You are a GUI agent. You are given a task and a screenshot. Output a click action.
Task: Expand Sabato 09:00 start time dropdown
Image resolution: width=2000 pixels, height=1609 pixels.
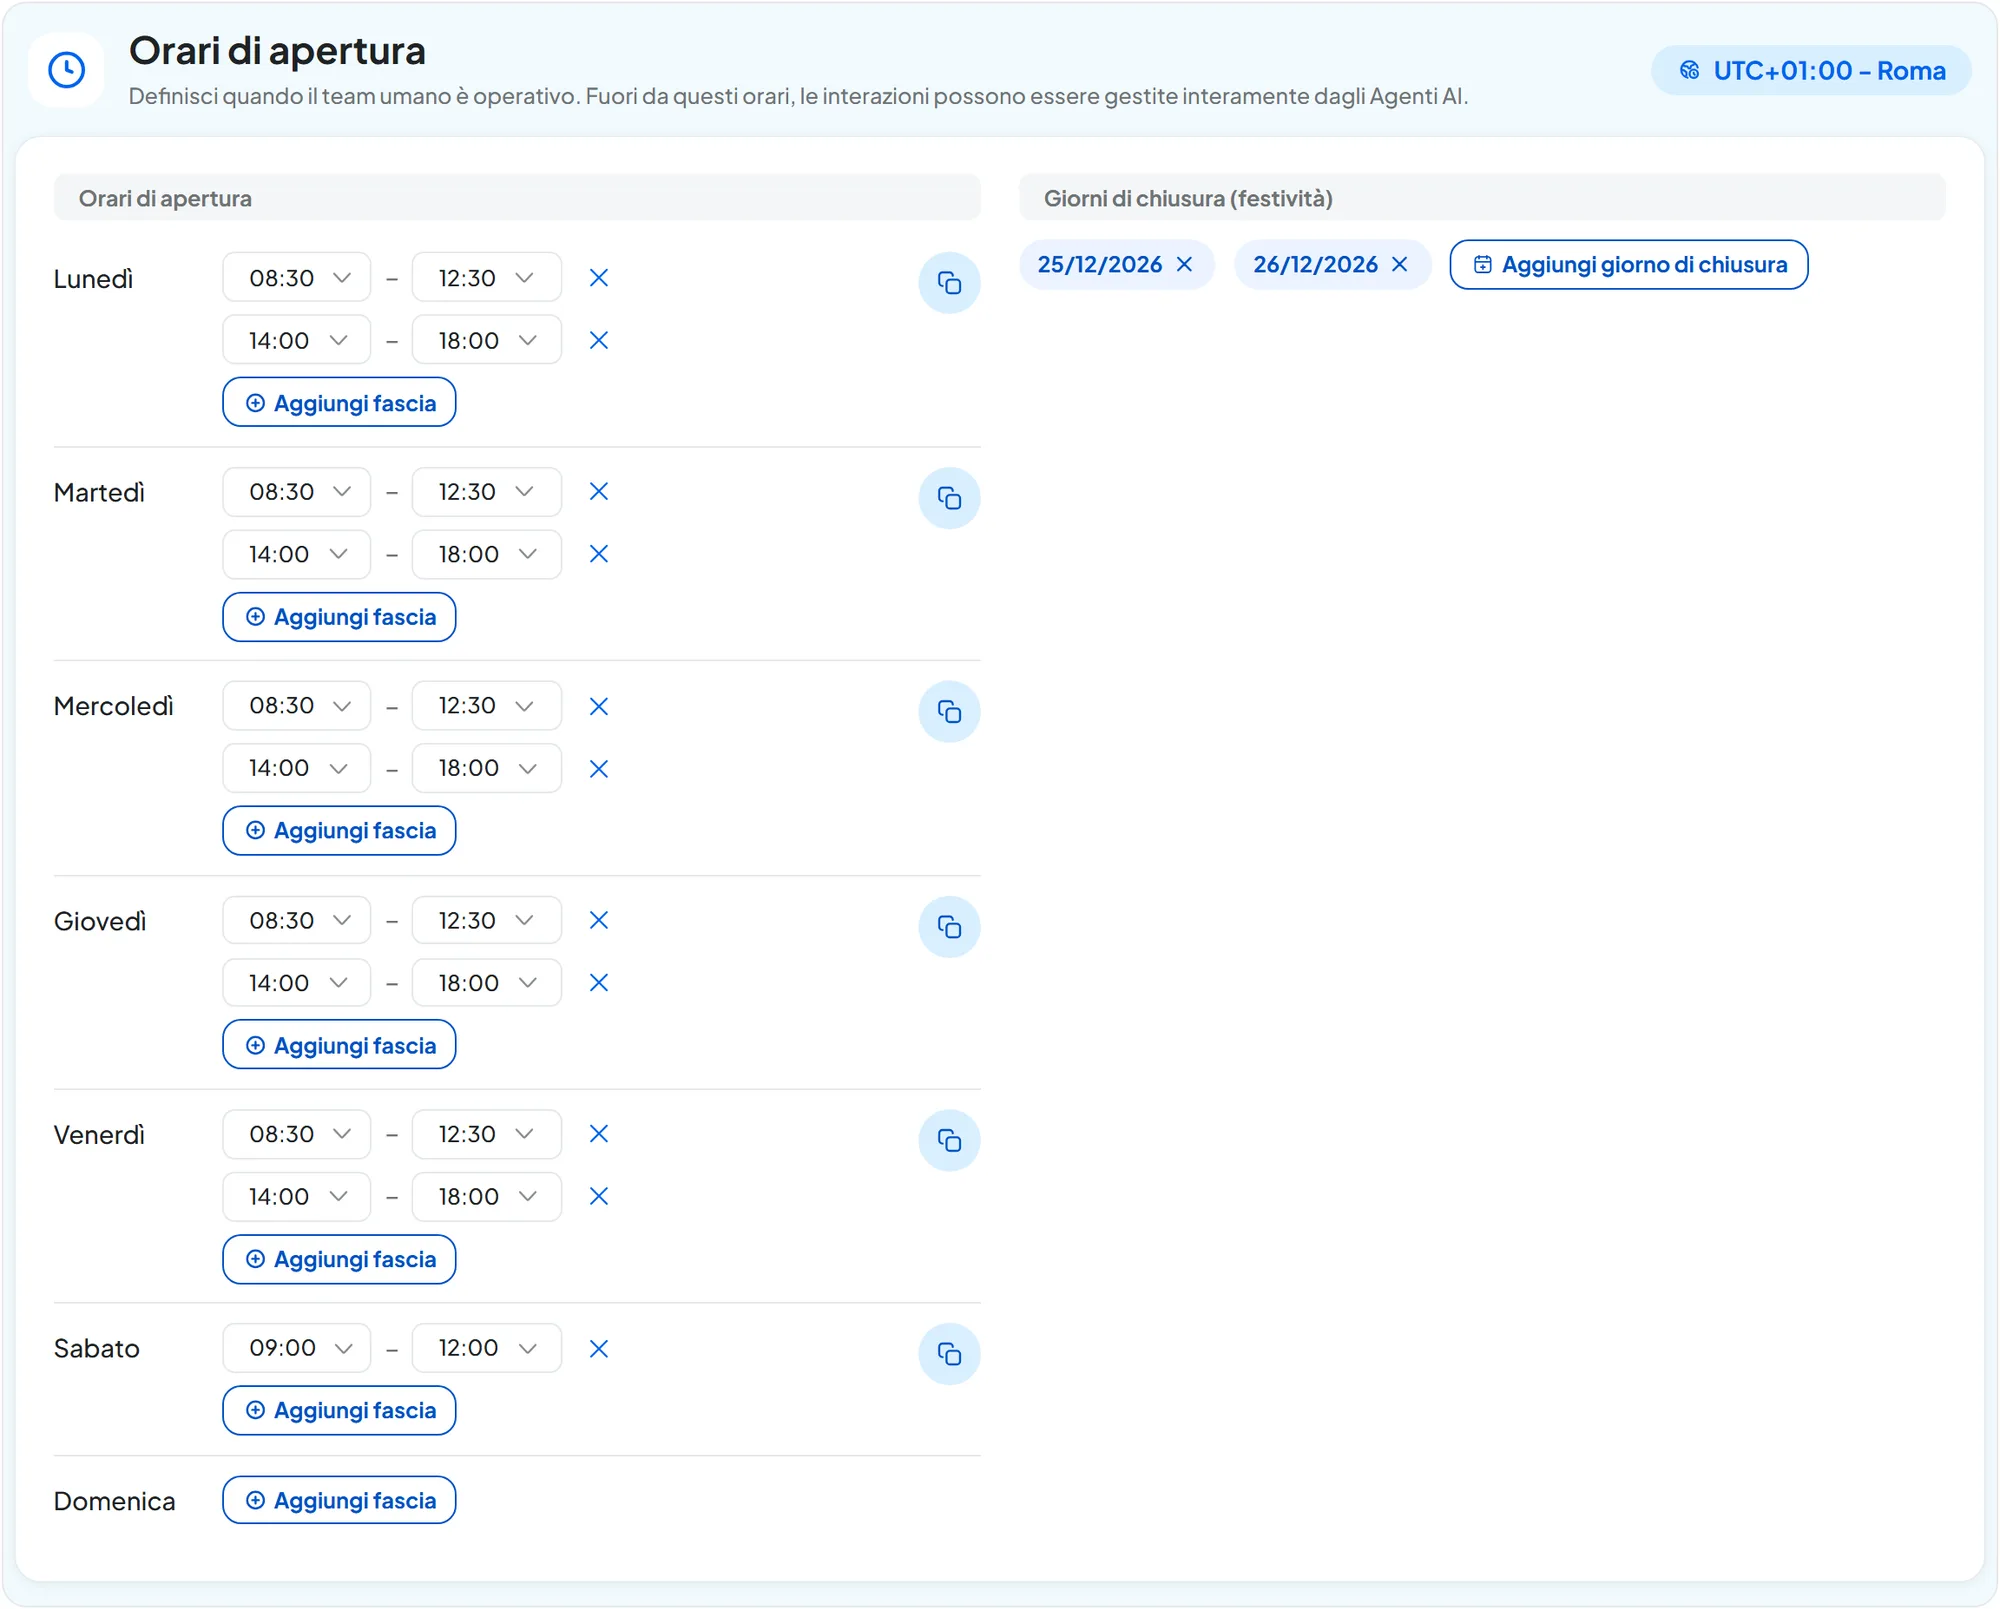click(297, 1349)
